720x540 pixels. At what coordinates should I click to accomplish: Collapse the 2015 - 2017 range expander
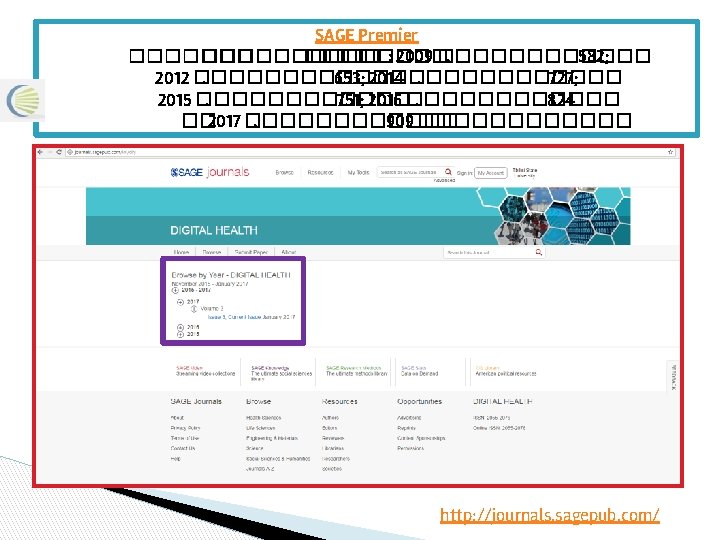[x=175, y=290]
